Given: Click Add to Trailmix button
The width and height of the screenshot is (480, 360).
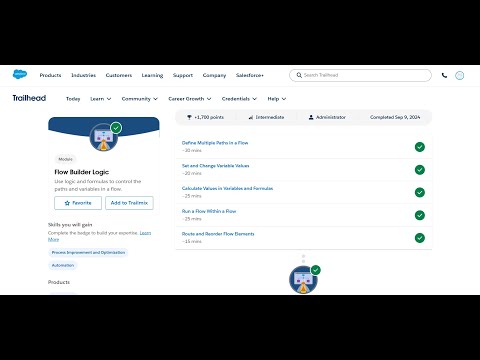Looking at the screenshot, I should tap(129, 203).
